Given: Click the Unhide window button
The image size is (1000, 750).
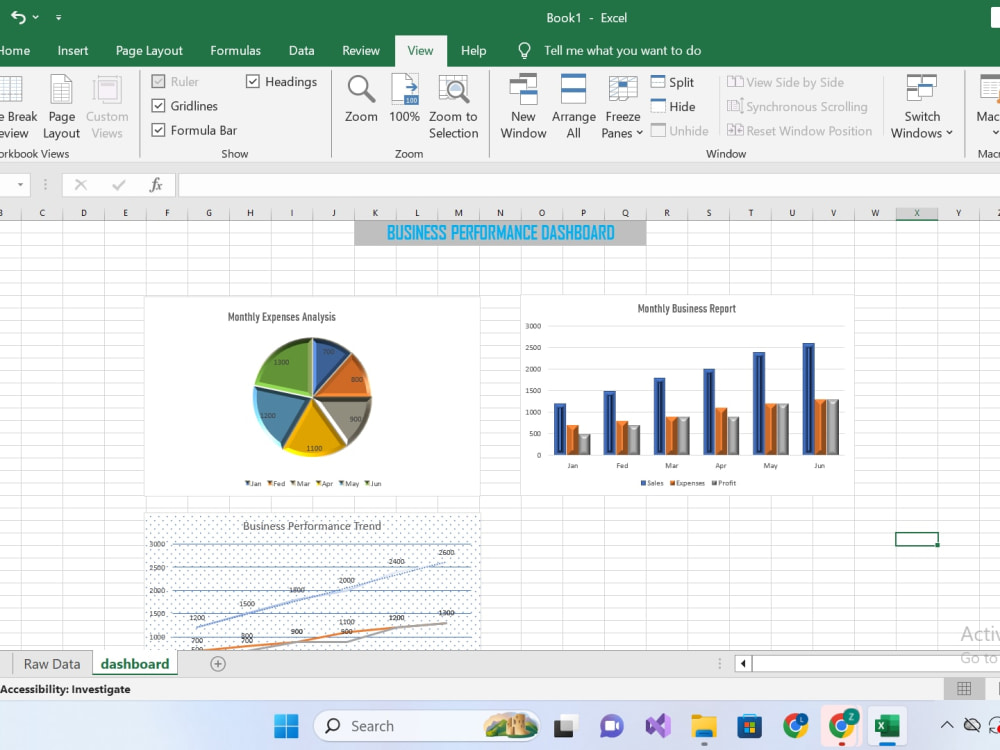Looking at the screenshot, I should [679, 131].
